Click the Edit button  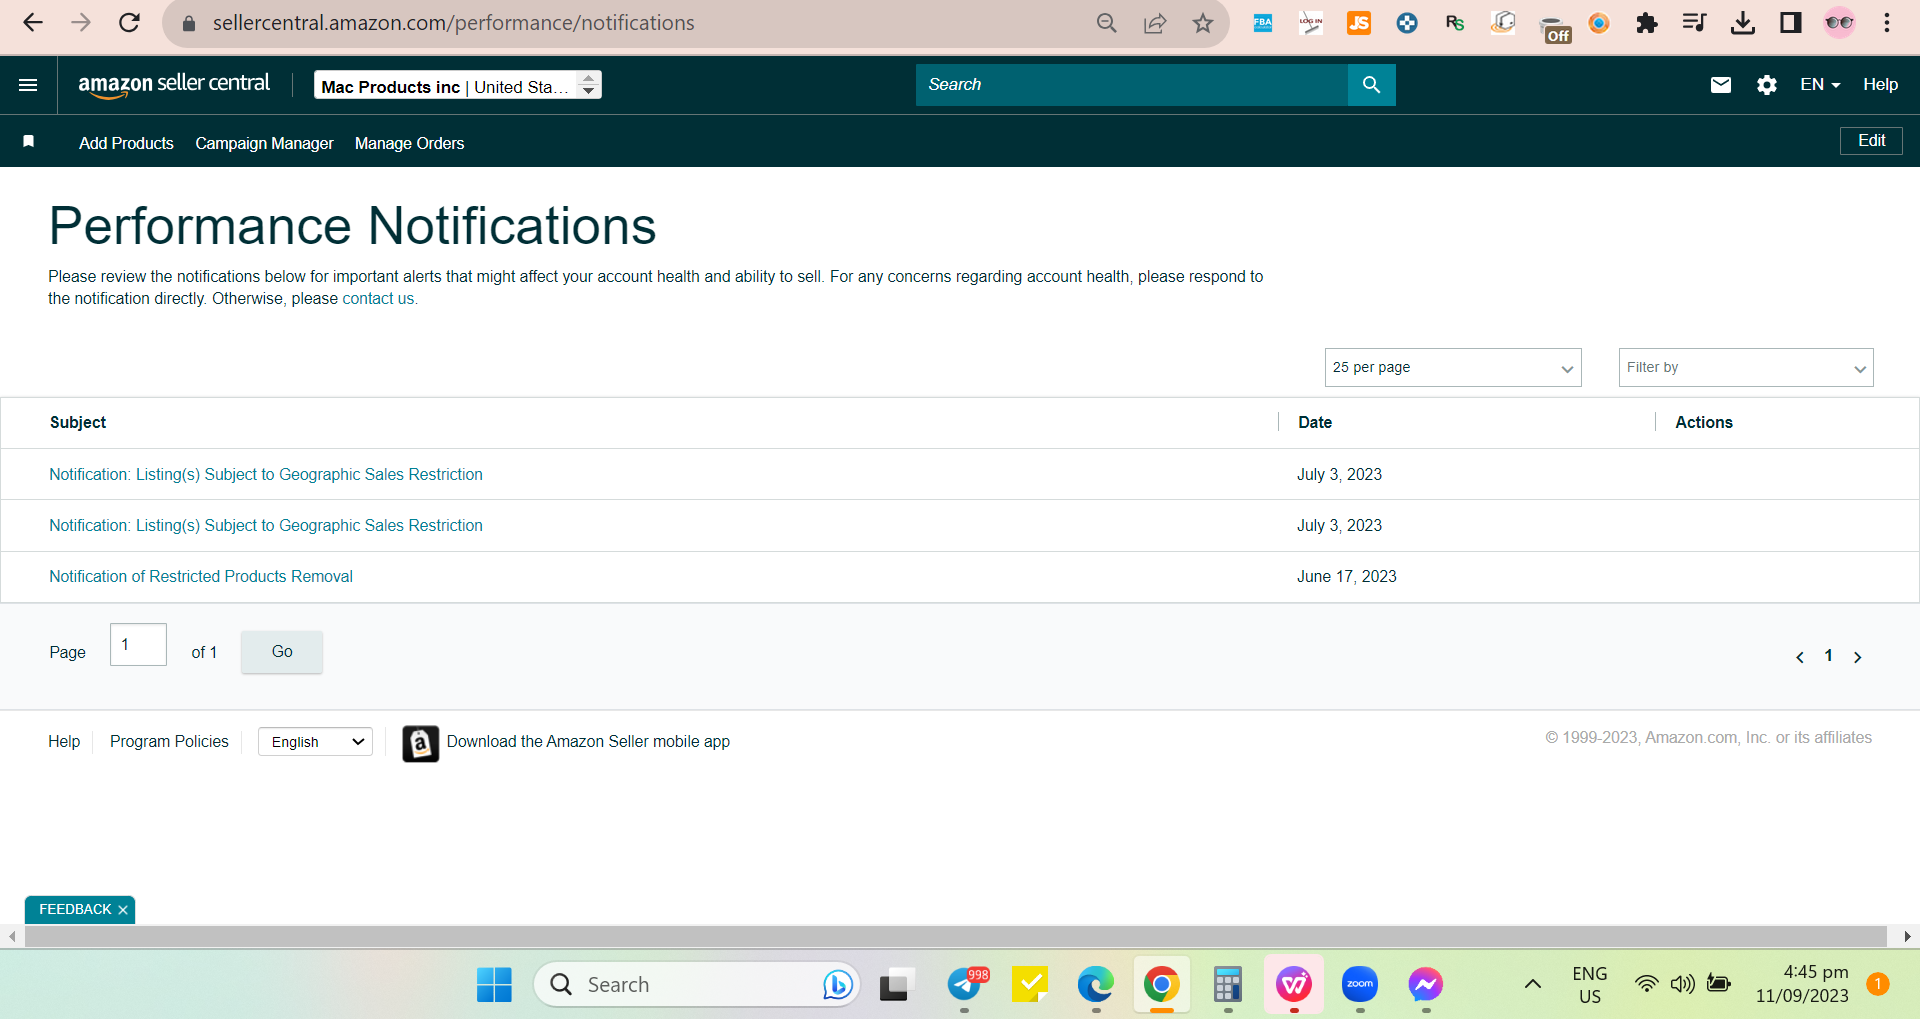[1871, 141]
